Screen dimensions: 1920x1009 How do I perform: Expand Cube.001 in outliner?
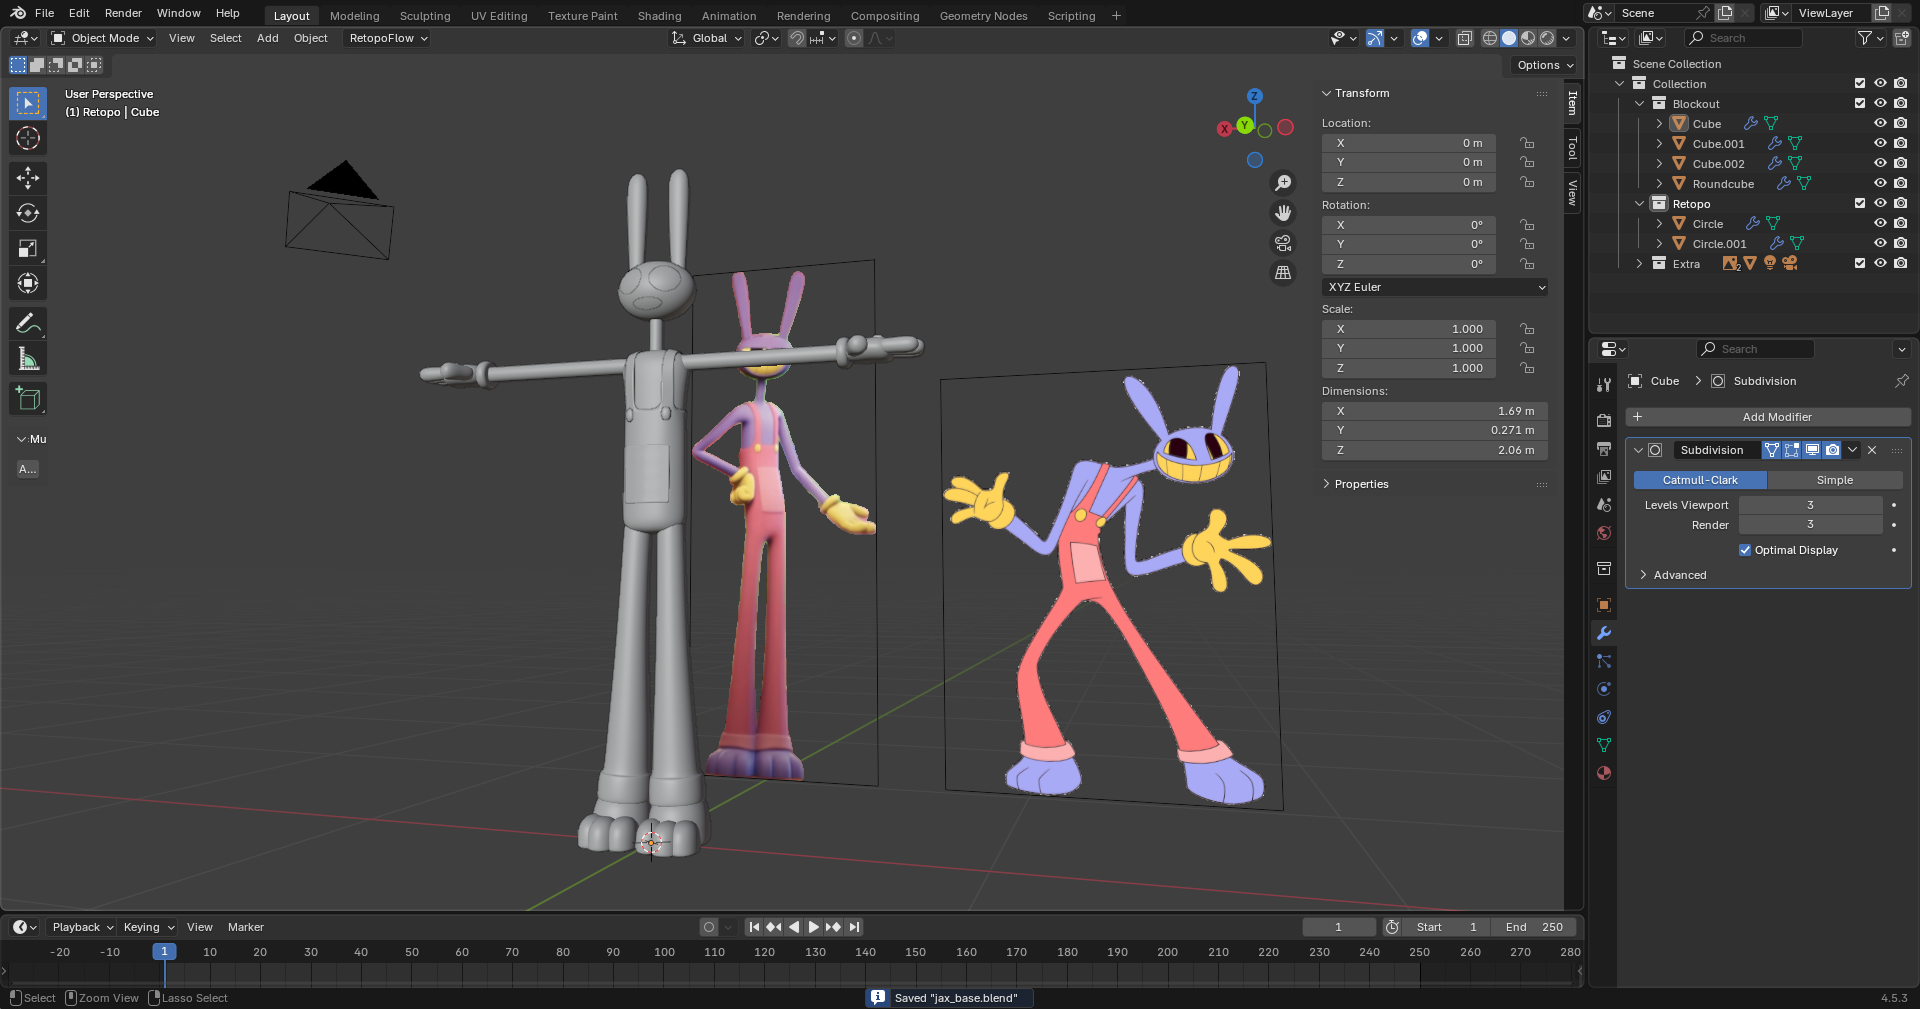[x=1659, y=144]
